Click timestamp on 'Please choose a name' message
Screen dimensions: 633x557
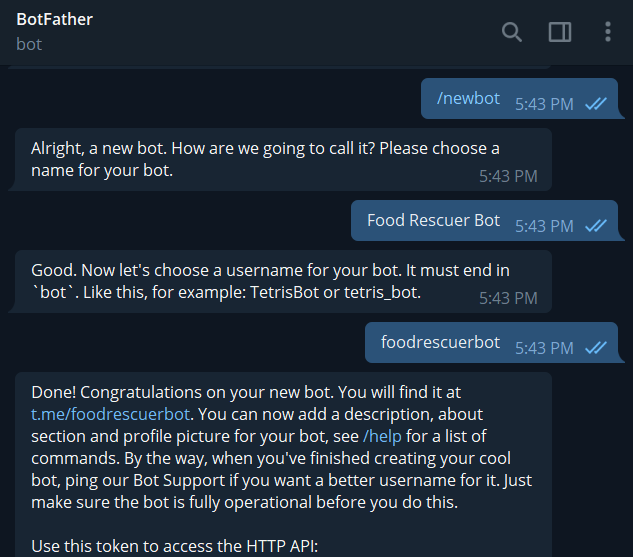(508, 176)
